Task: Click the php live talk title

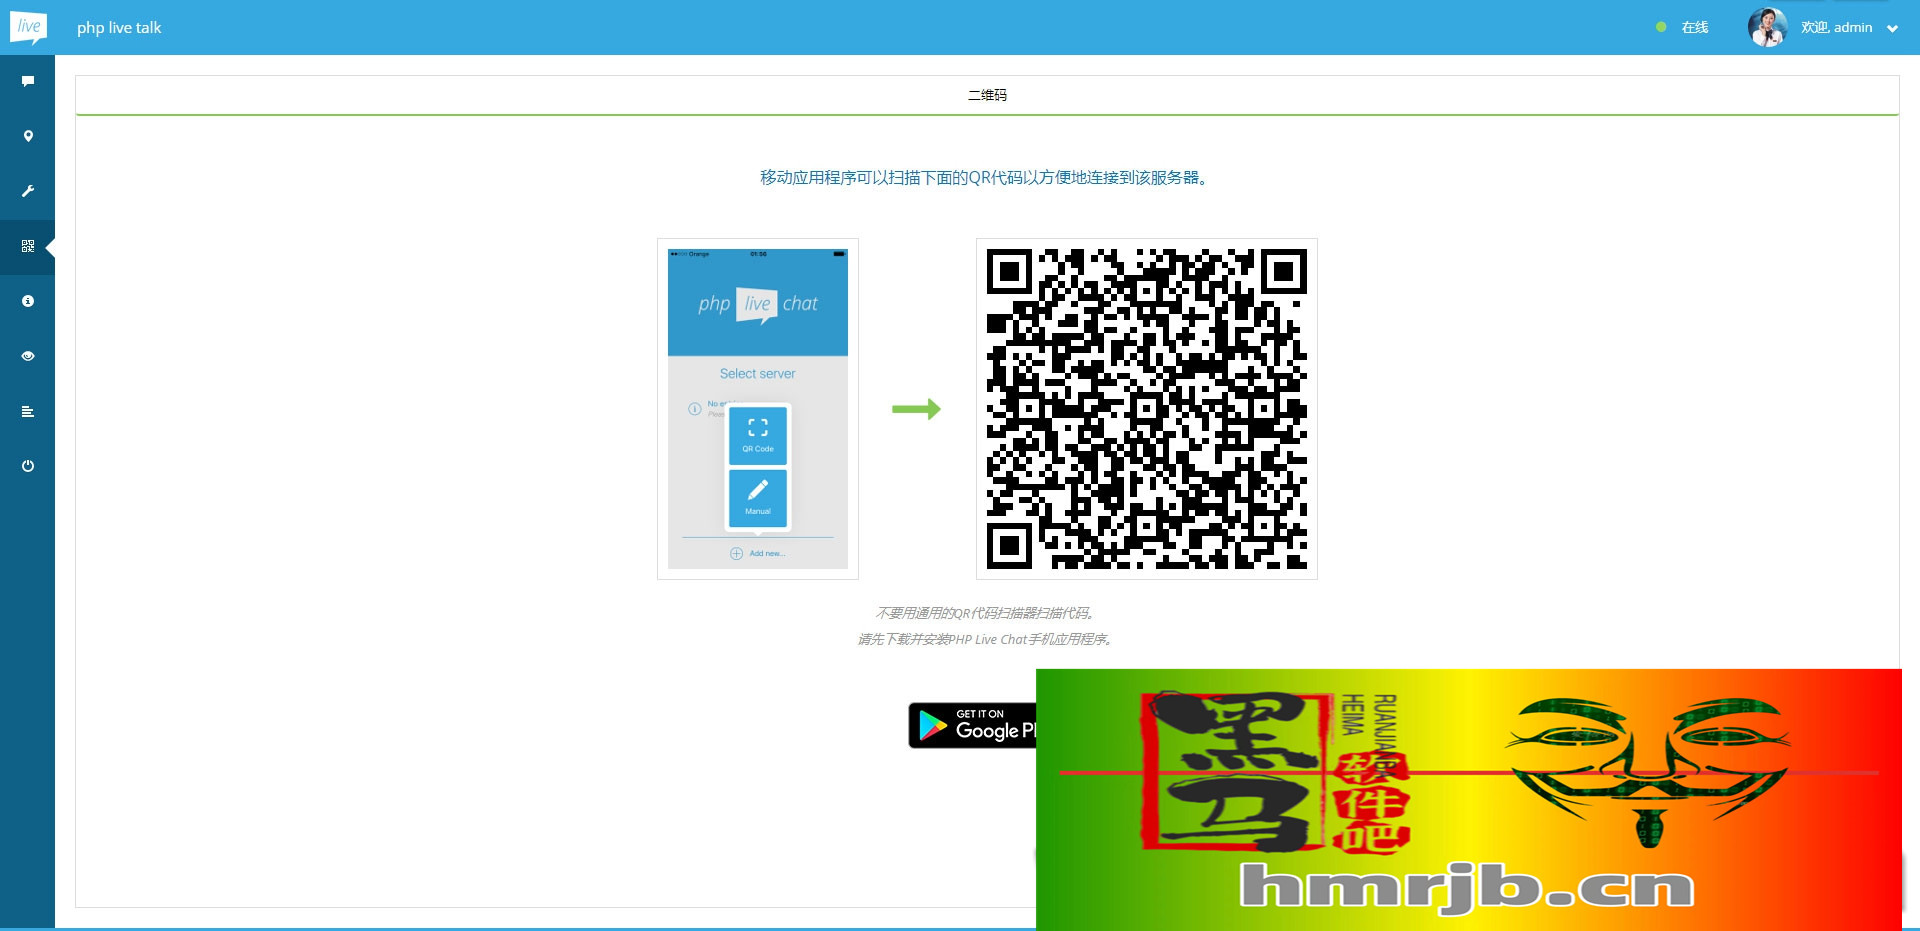Action: [119, 28]
